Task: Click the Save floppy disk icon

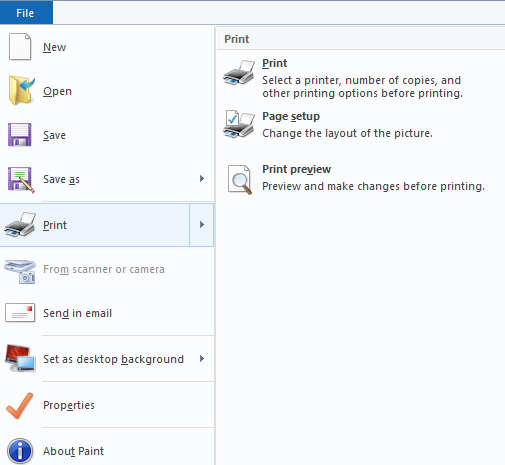Action: [x=20, y=135]
